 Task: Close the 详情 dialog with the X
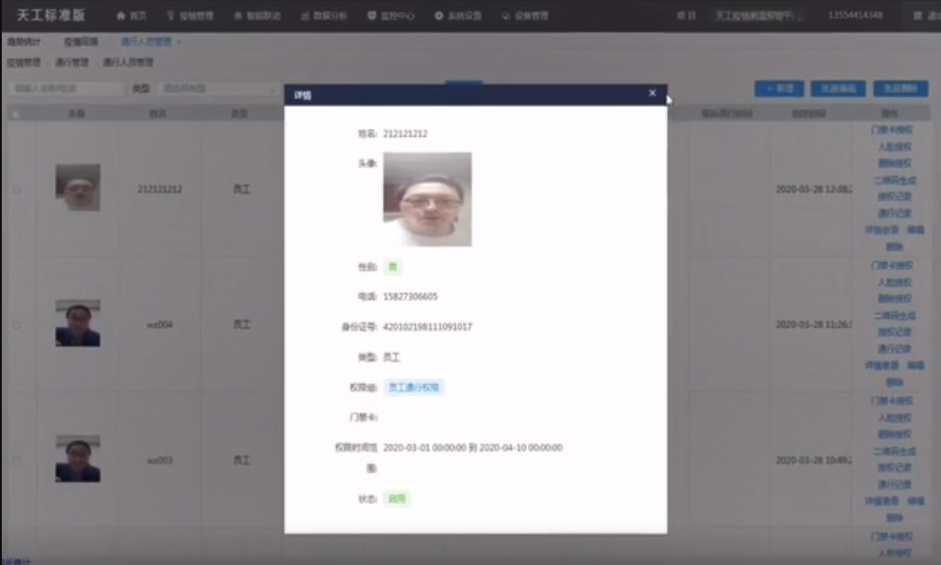point(652,93)
